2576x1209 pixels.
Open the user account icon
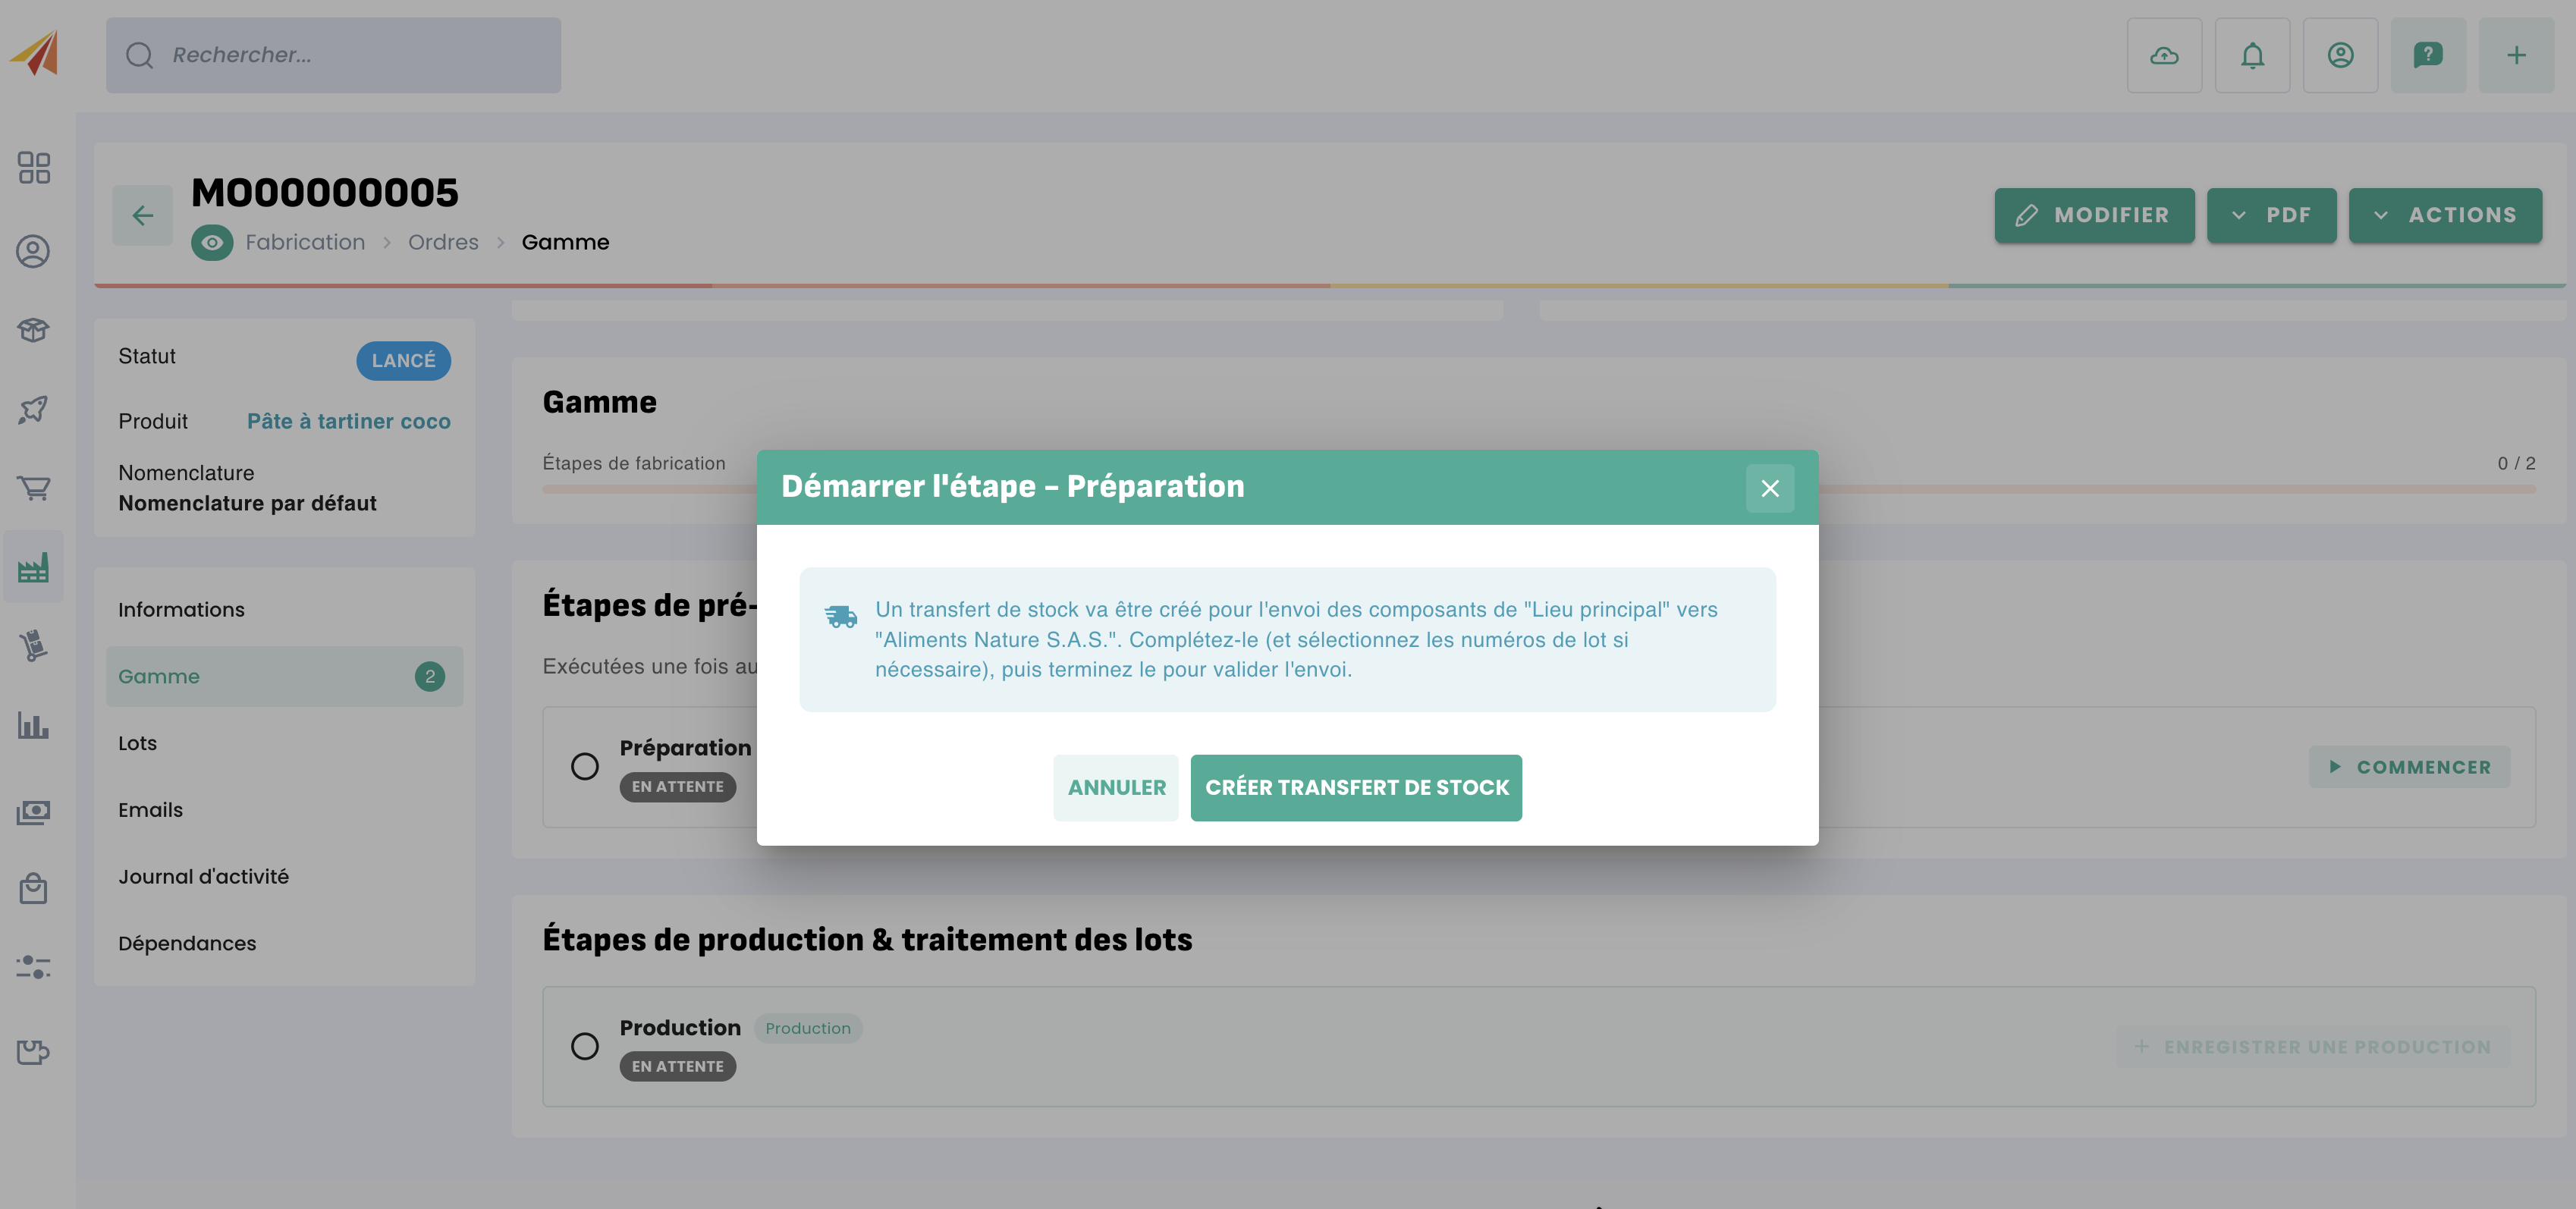tap(2340, 56)
